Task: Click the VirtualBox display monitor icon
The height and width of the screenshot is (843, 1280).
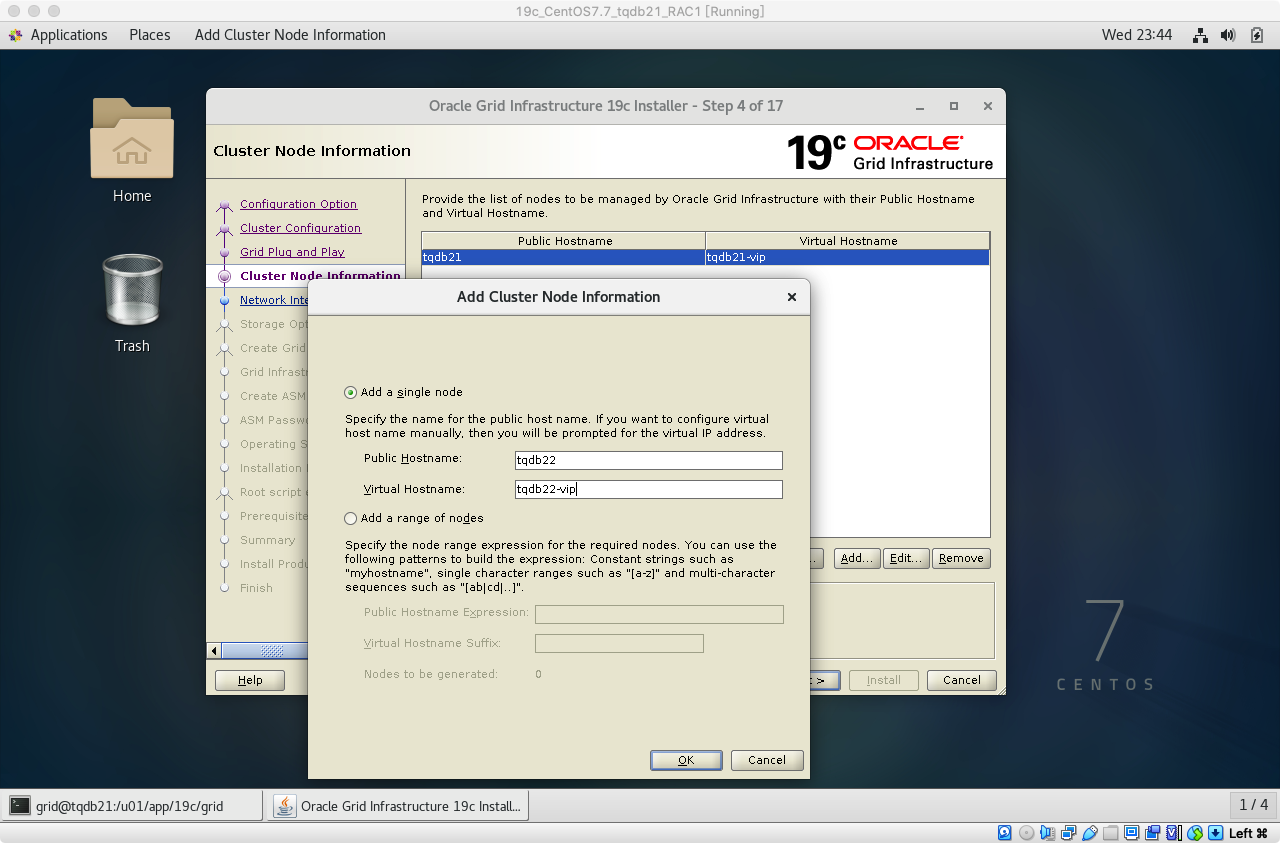Action: 1132,832
